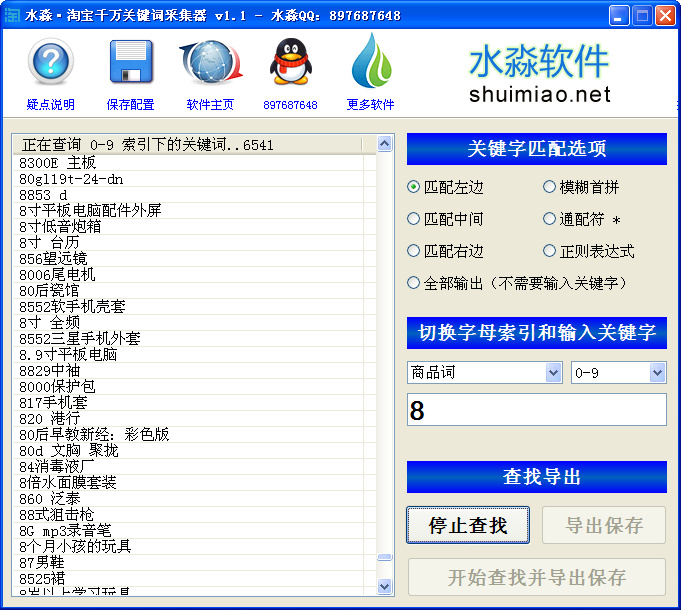Click the keyword input field containing 8
The width and height of the screenshot is (681, 610).
(536, 410)
